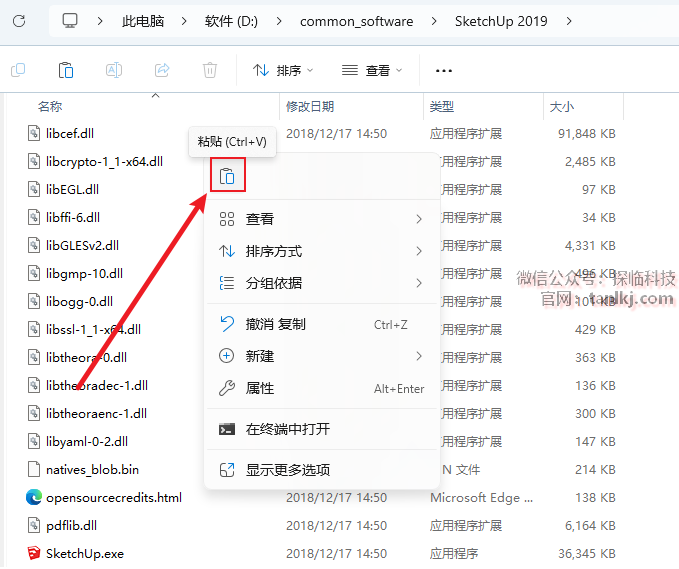Click the undo arrow icon beside 撤消 复制

click(x=227, y=324)
